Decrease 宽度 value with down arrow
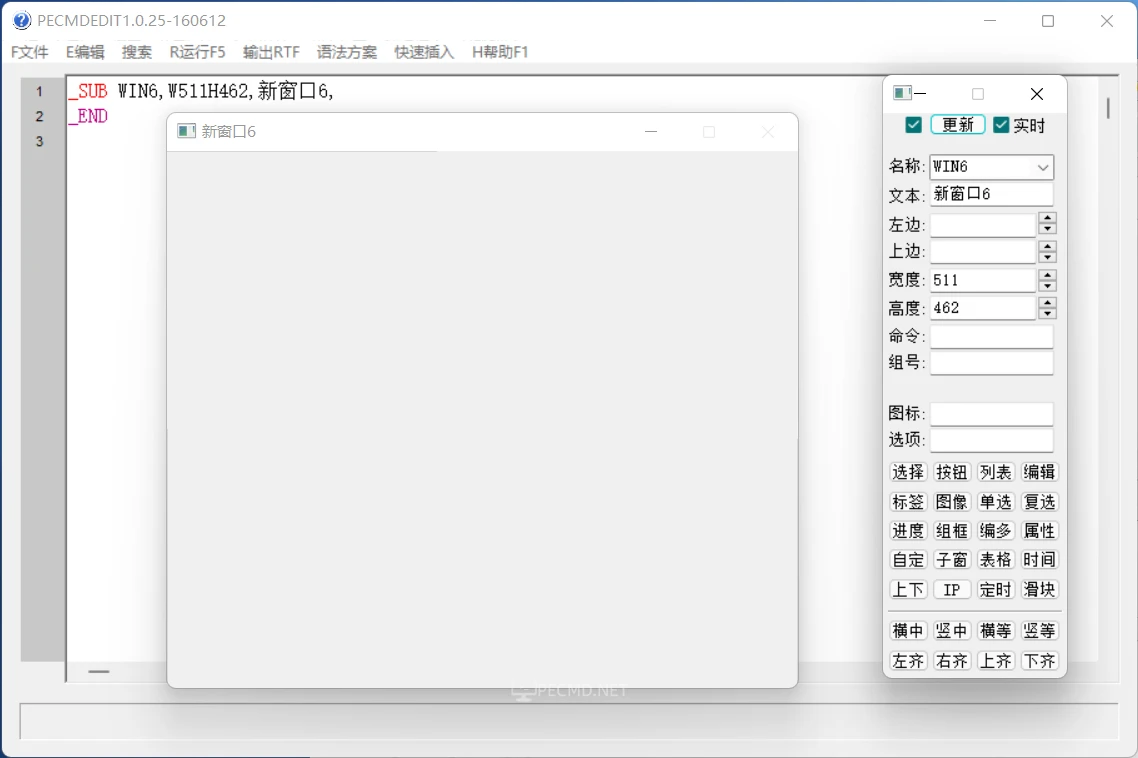Screen dimensions: 1138x758 coord(1047,286)
